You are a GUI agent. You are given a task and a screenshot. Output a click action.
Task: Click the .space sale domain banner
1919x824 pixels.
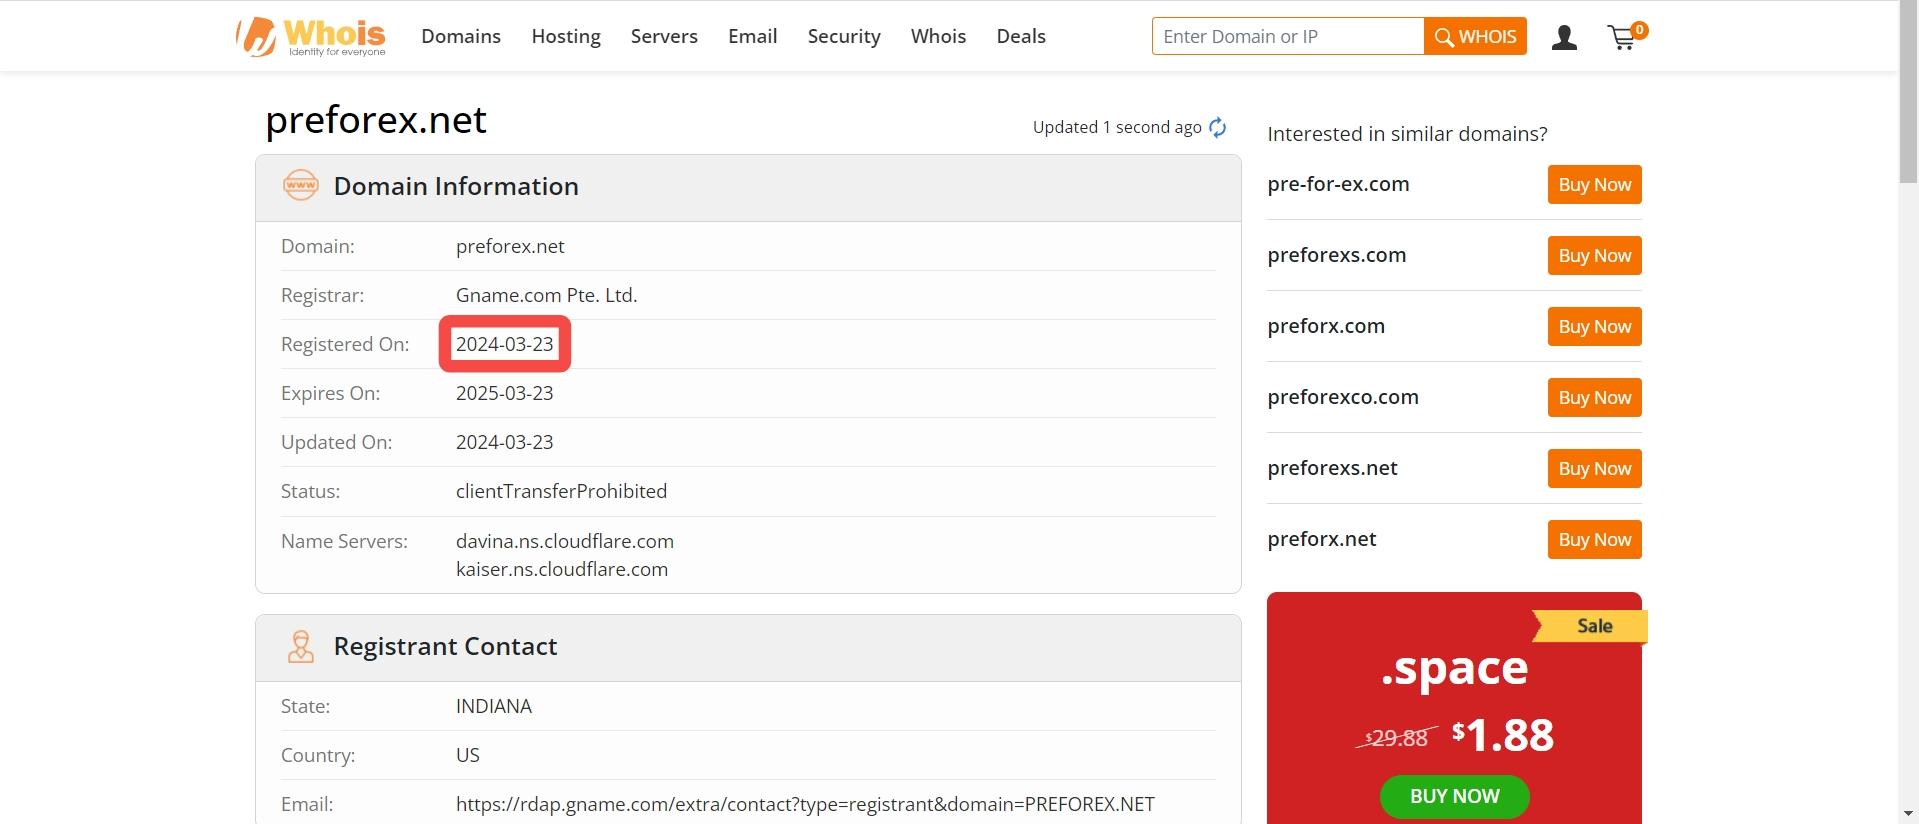[x=1454, y=708]
